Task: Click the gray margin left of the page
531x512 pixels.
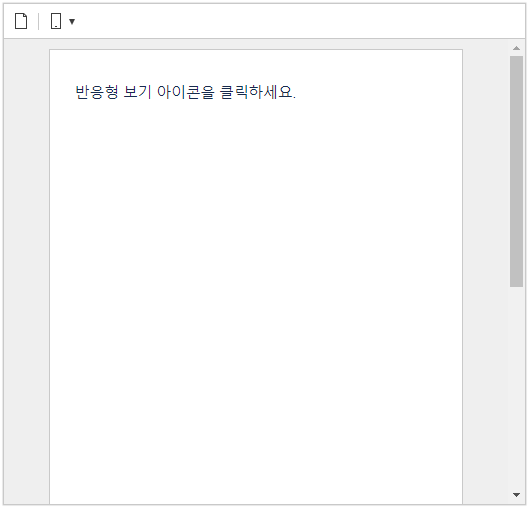Action: 27,271
